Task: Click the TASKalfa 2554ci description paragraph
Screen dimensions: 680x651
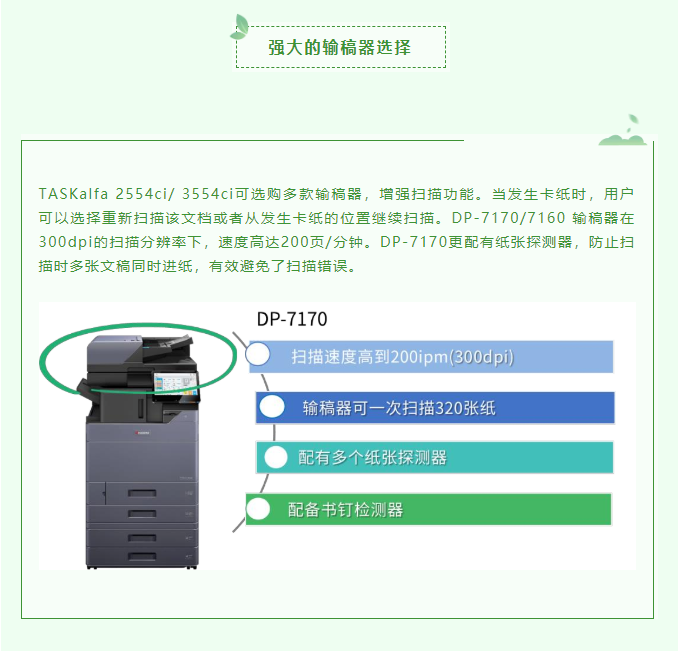Action: pos(336,230)
